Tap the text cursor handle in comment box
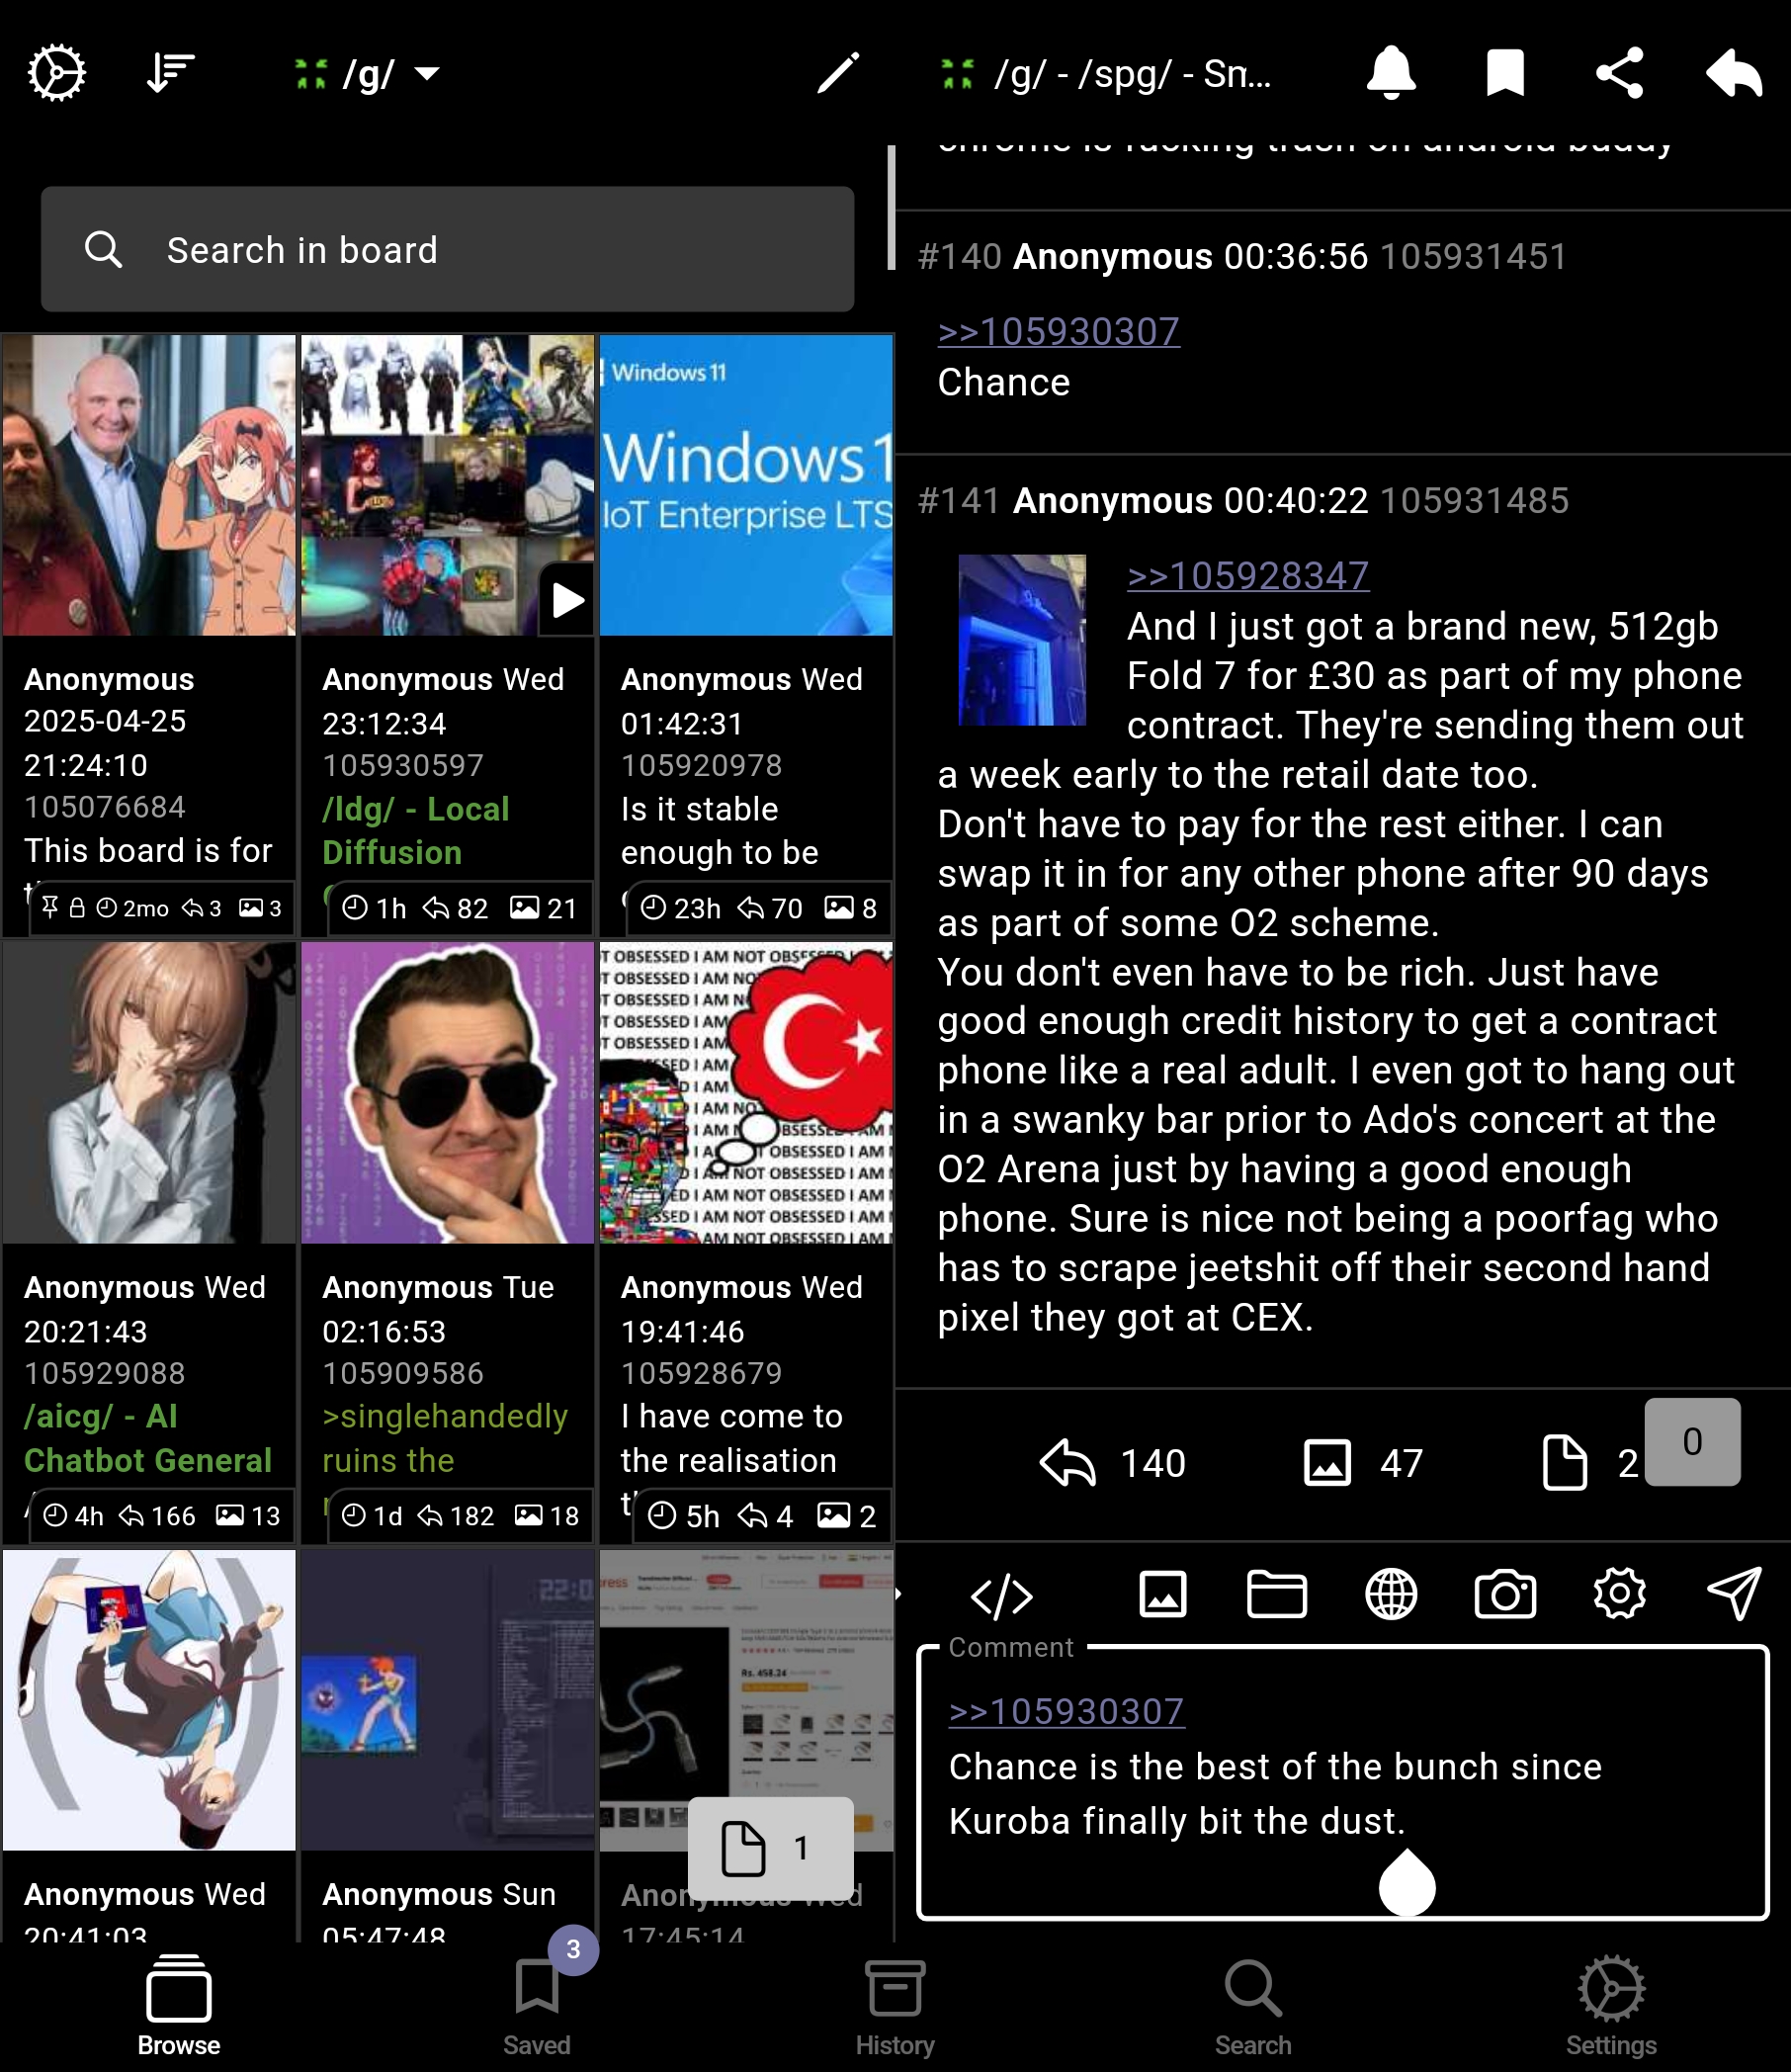 [x=1407, y=1882]
